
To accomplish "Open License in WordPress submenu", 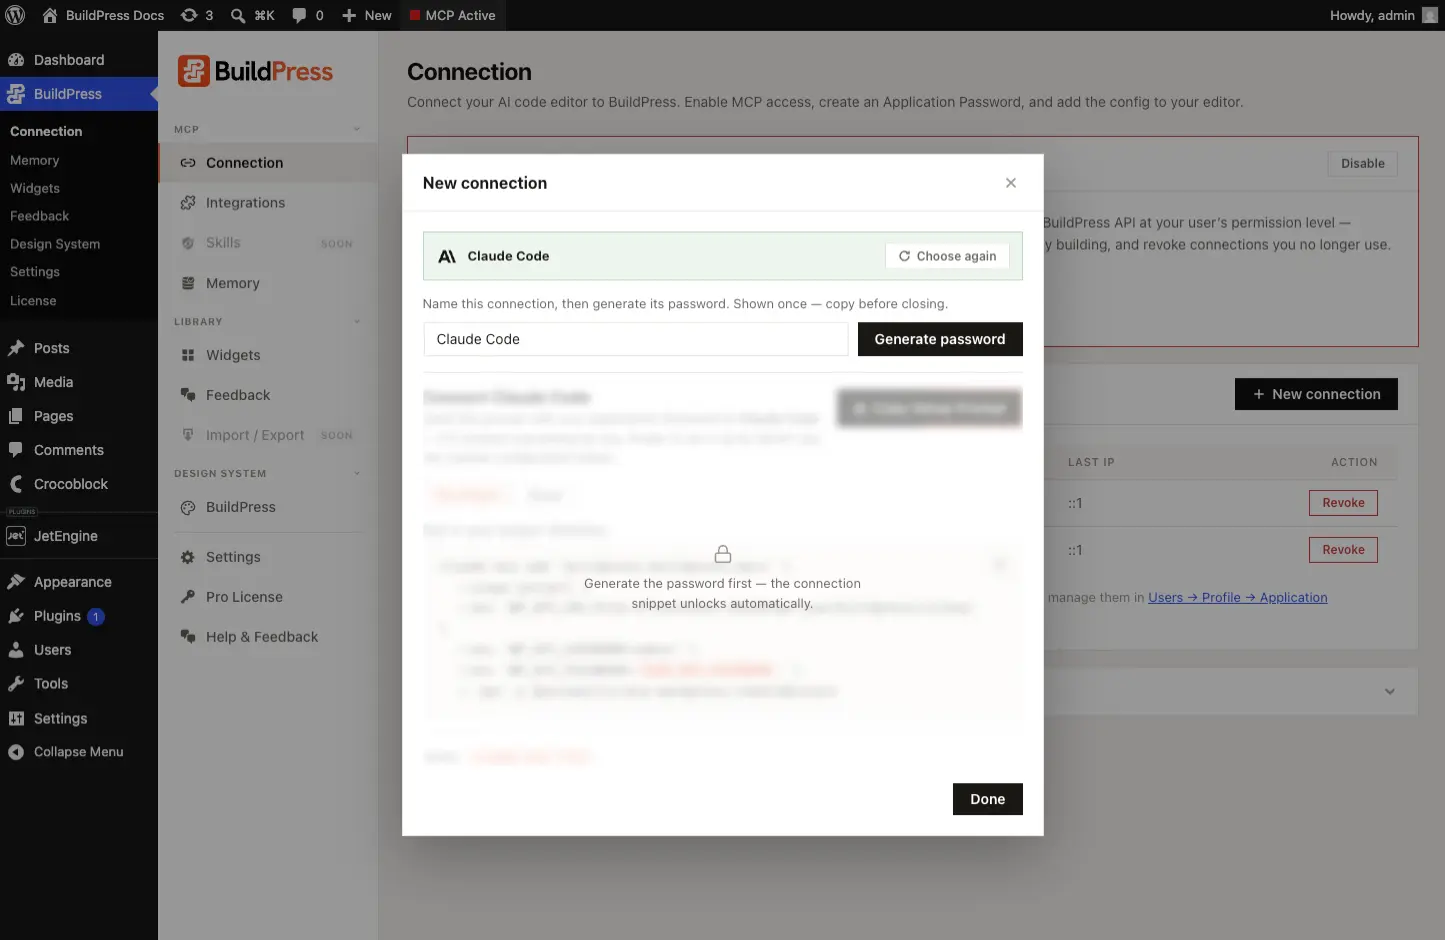I will tap(33, 301).
